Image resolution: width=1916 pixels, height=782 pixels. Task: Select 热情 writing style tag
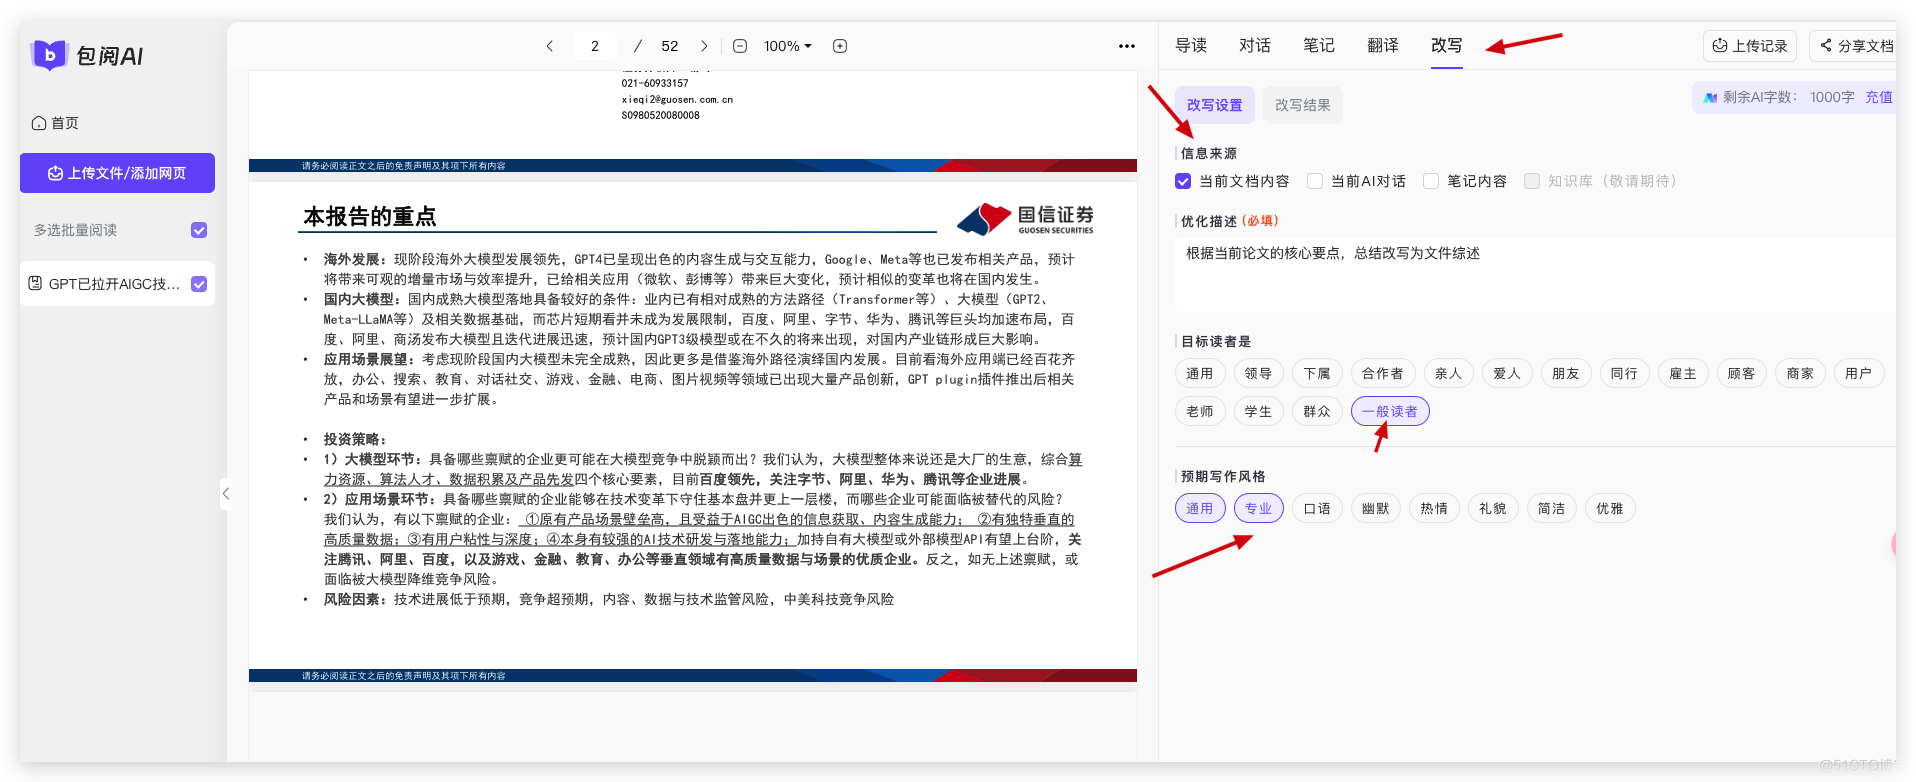click(1435, 508)
